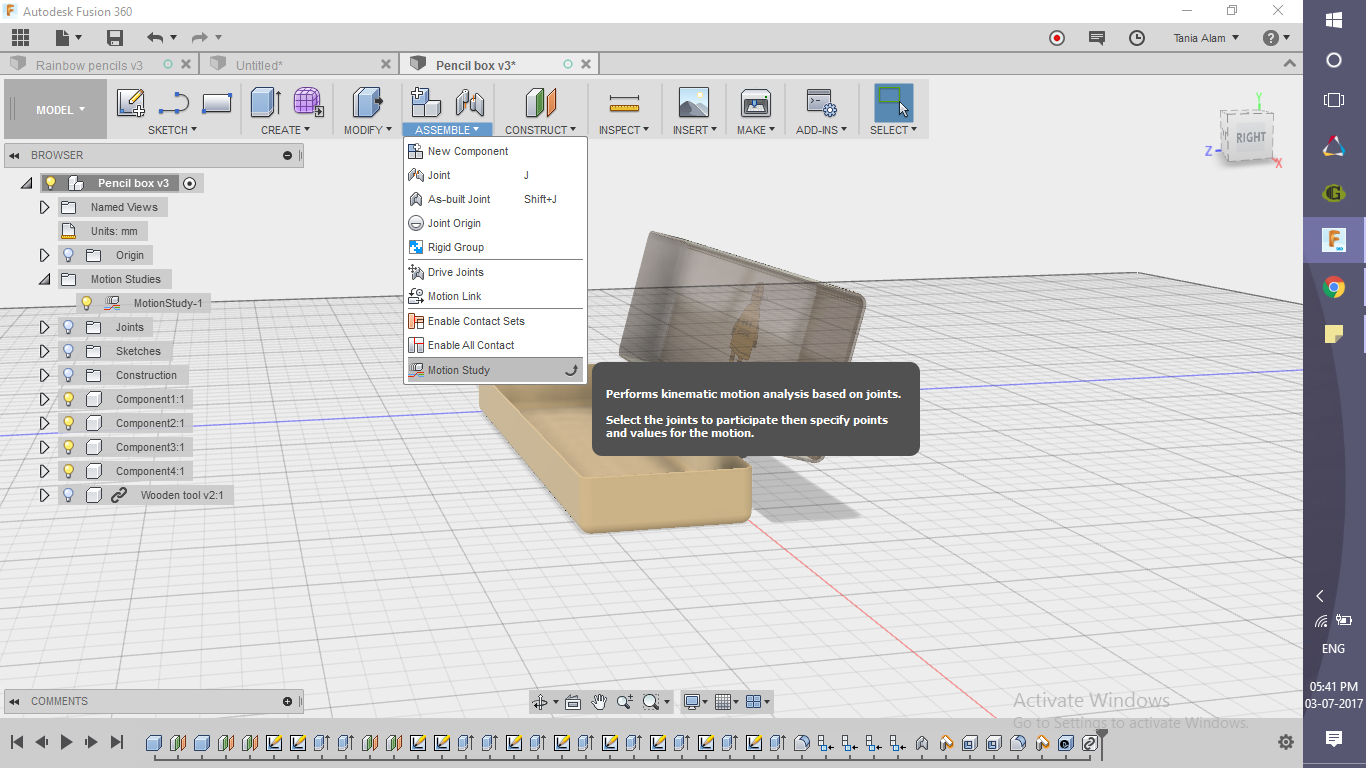Open the job status clock icon
The image size is (1366, 768).
(x=1137, y=38)
